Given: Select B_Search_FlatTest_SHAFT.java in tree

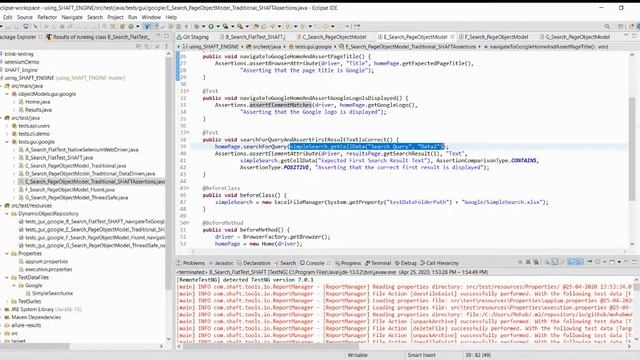Looking at the screenshot, I should click(59, 158).
